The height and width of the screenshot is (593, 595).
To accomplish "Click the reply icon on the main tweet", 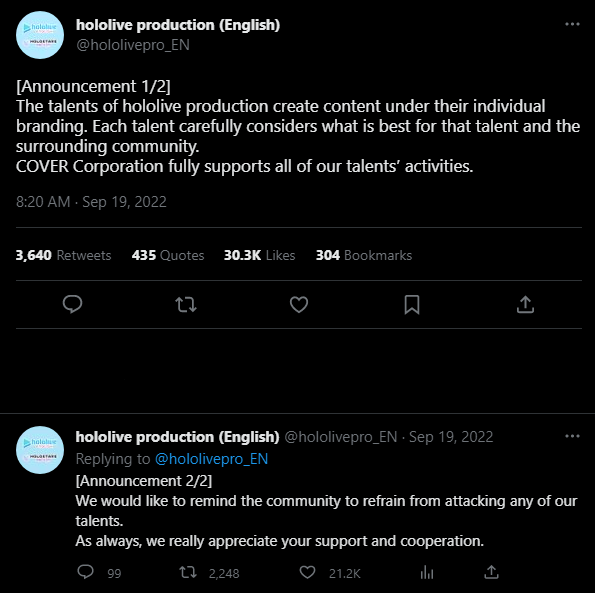I will pos(72,304).
